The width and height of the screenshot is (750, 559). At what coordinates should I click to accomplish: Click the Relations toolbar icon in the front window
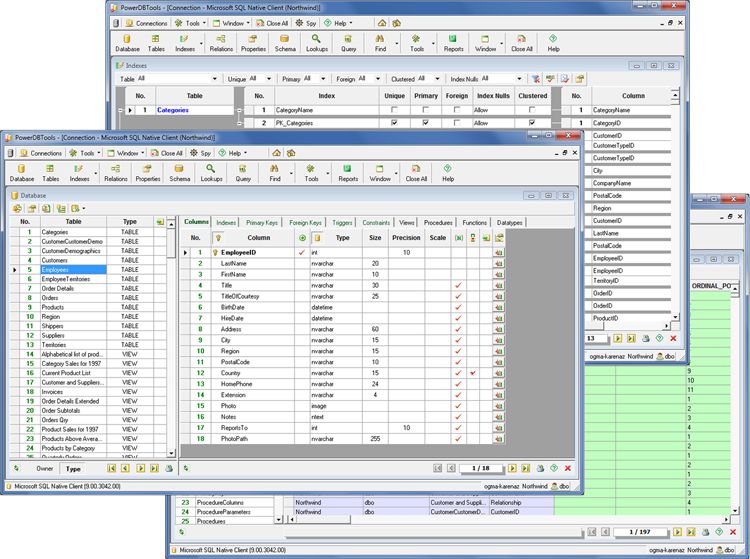click(x=116, y=173)
